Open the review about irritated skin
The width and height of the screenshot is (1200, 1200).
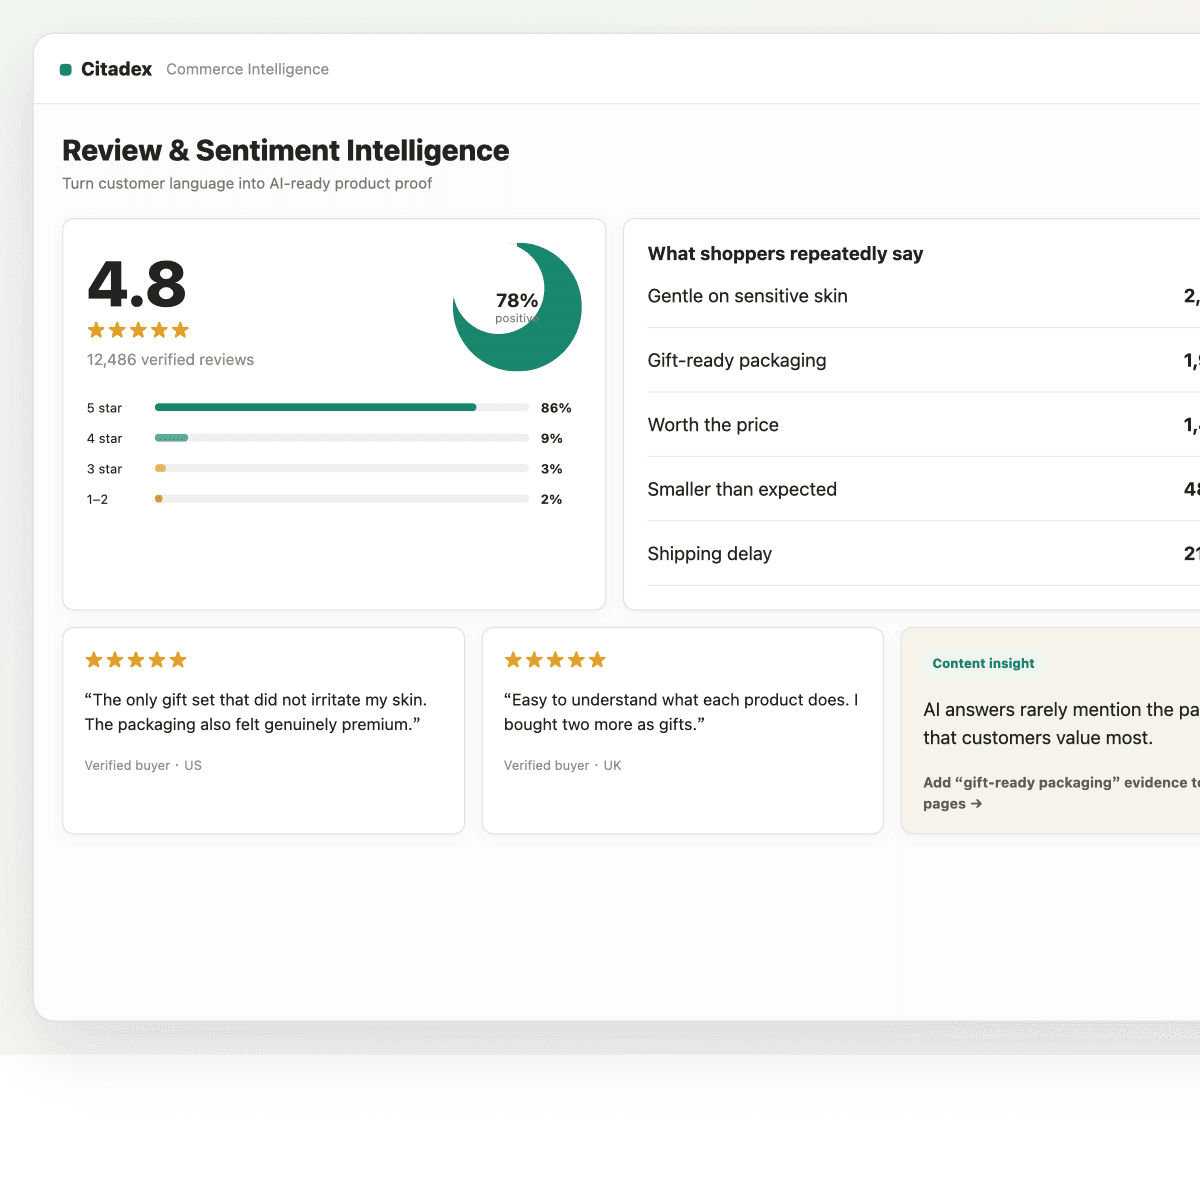pos(256,712)
